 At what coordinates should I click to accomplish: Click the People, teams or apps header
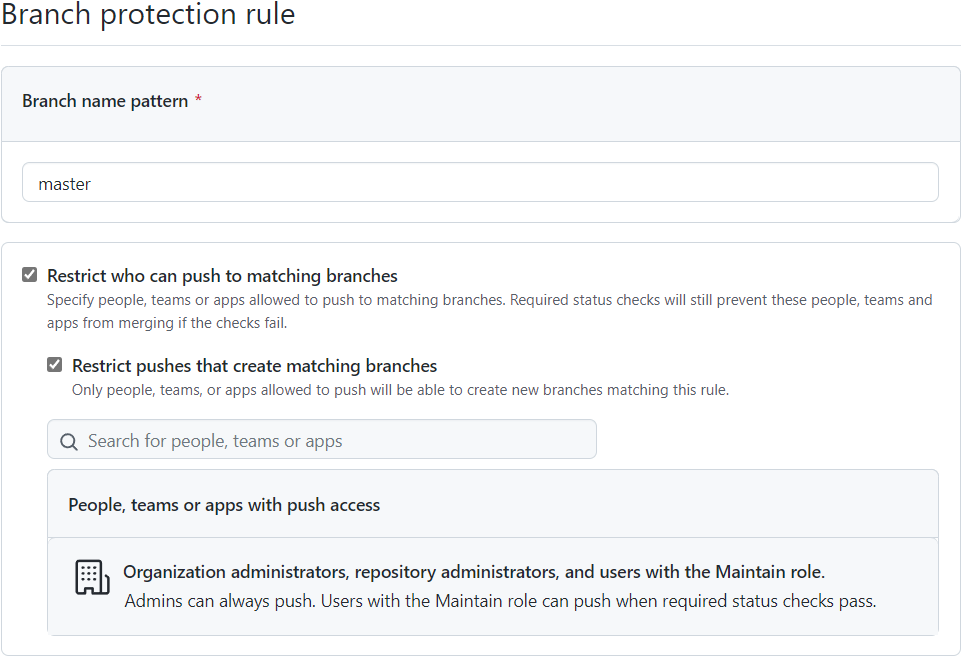click(224, 505)
